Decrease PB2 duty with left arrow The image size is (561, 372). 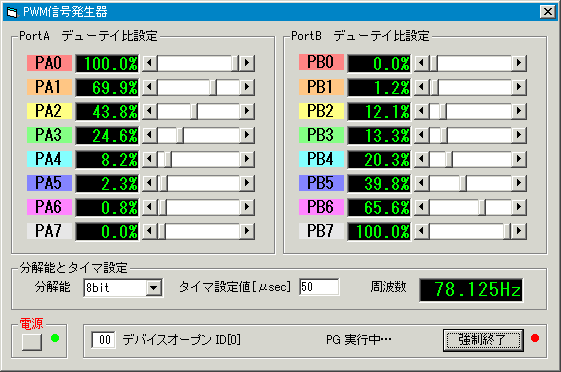421,111
